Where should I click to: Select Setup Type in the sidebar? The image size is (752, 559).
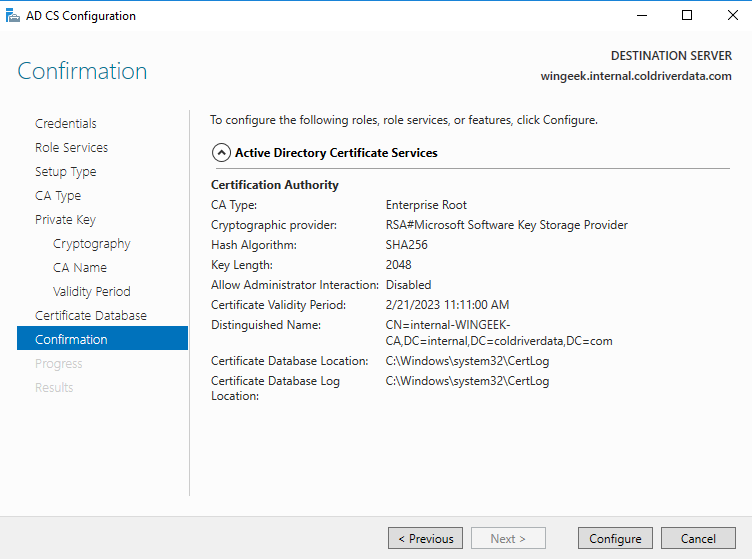[65, 171]
